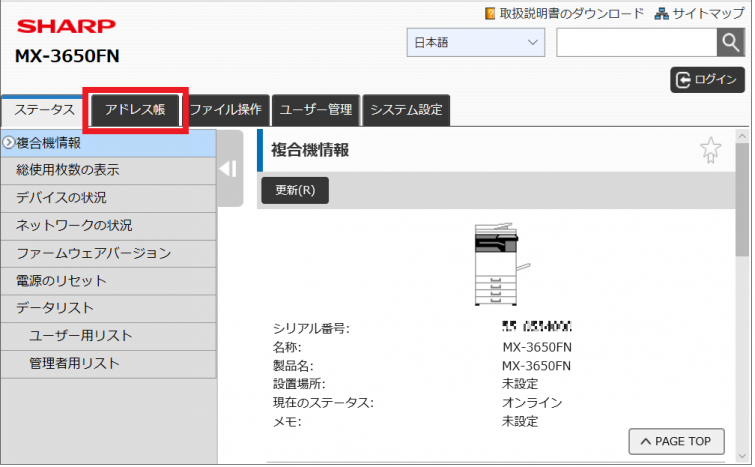Open ファームウェアバージョン menu item
This screenshot has width=755, height=467.
[x=108, y=254]
